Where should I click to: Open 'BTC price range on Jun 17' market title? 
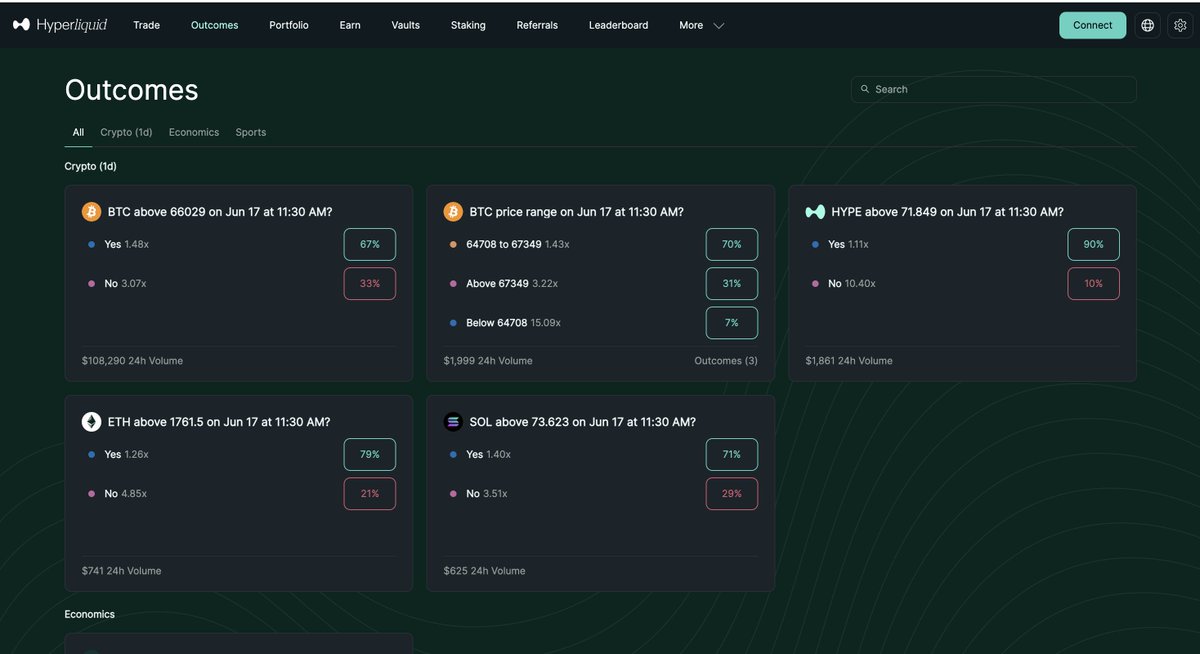tap(577, 212)
